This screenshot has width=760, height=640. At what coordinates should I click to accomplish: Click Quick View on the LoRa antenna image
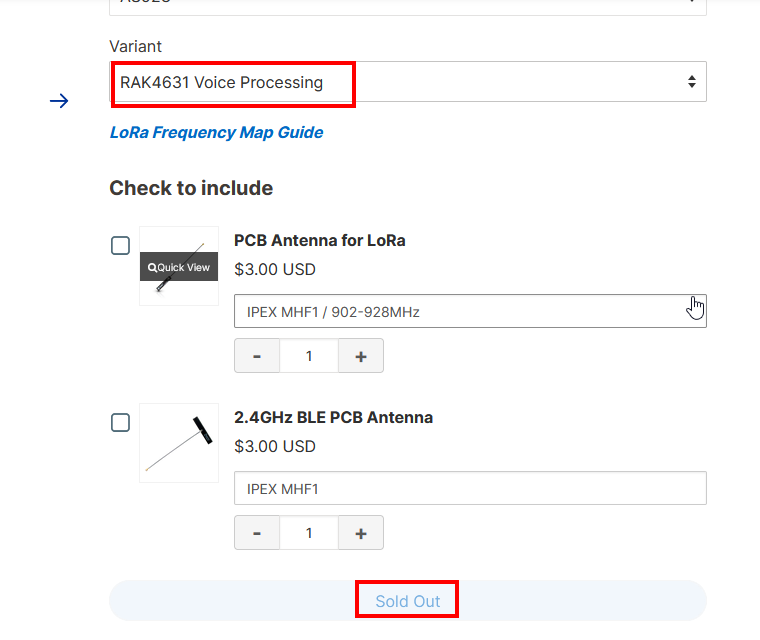click(x=179, y=267)
